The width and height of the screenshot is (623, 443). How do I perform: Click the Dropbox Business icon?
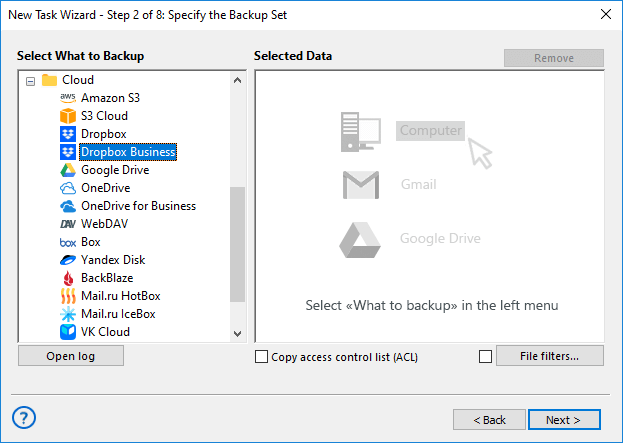[68, 152]
